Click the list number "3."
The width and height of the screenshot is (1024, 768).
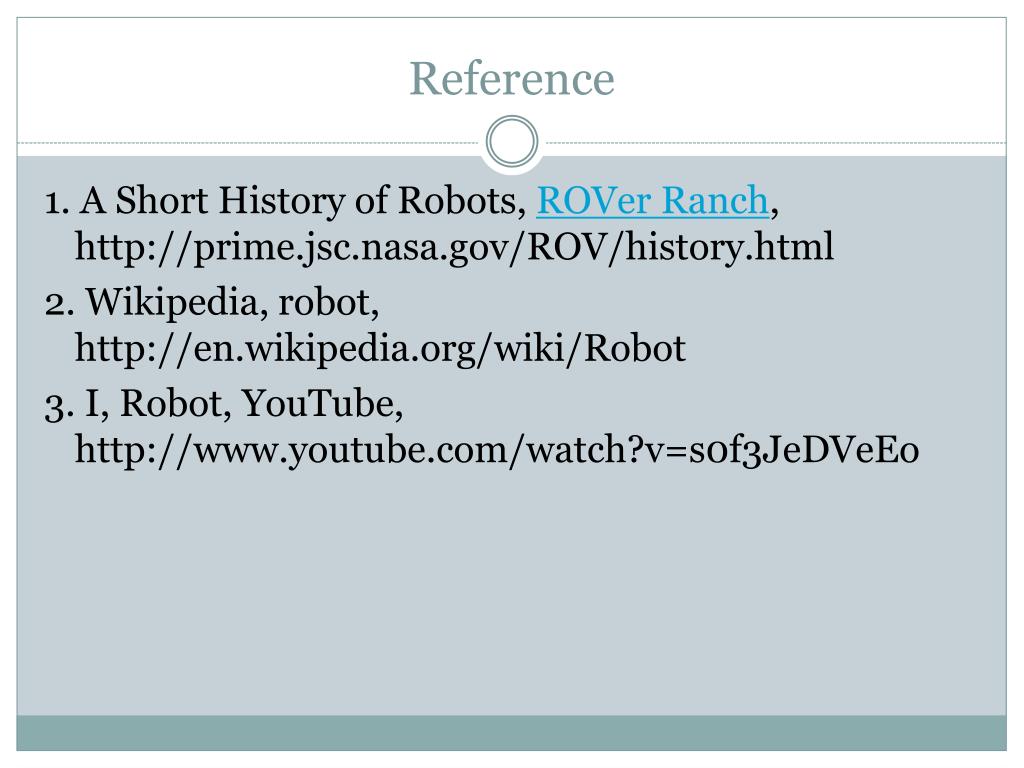(x=59, y=406)
